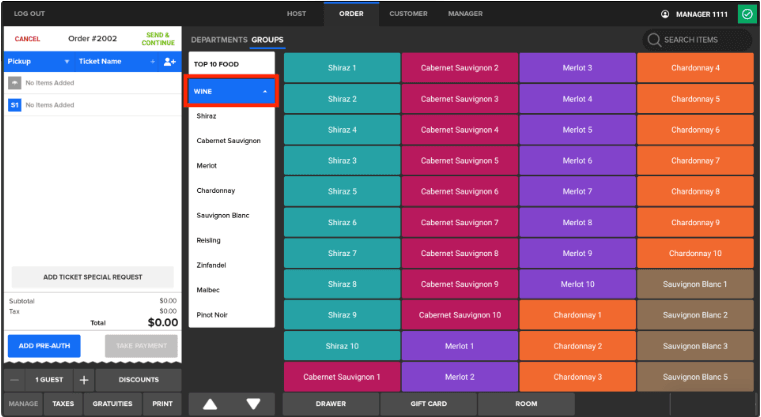Page the group list down with triangle
Viewport: 761px width, 417px height.
[x=253, y=404]
